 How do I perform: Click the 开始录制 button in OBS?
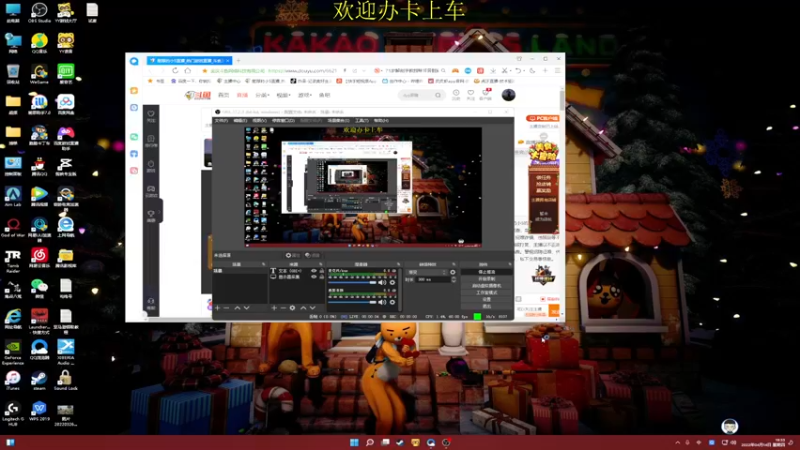coord(487,279)
